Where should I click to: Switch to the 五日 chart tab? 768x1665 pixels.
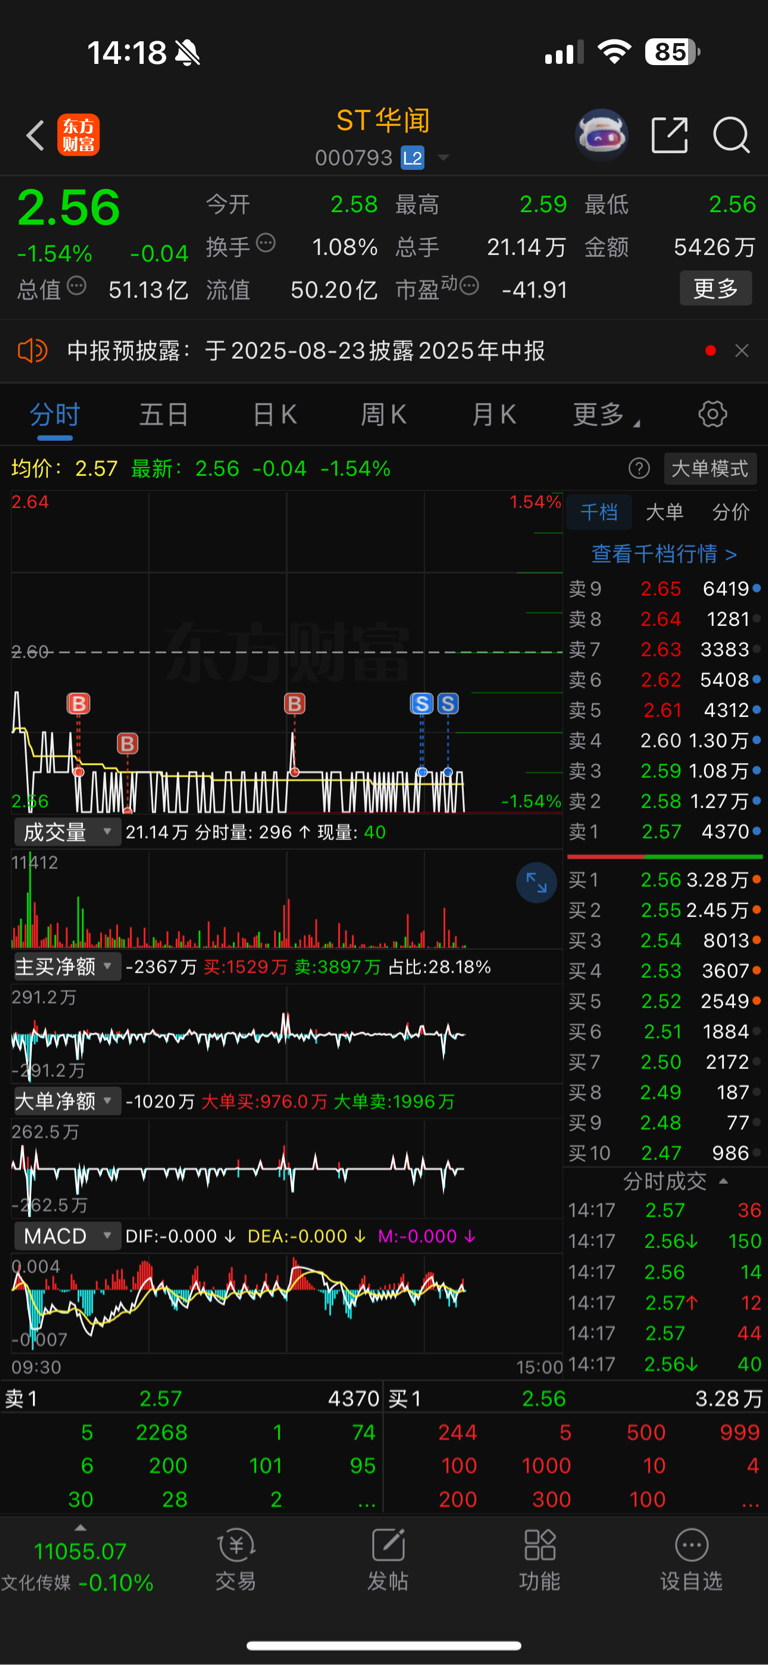(x=164, y=415)
